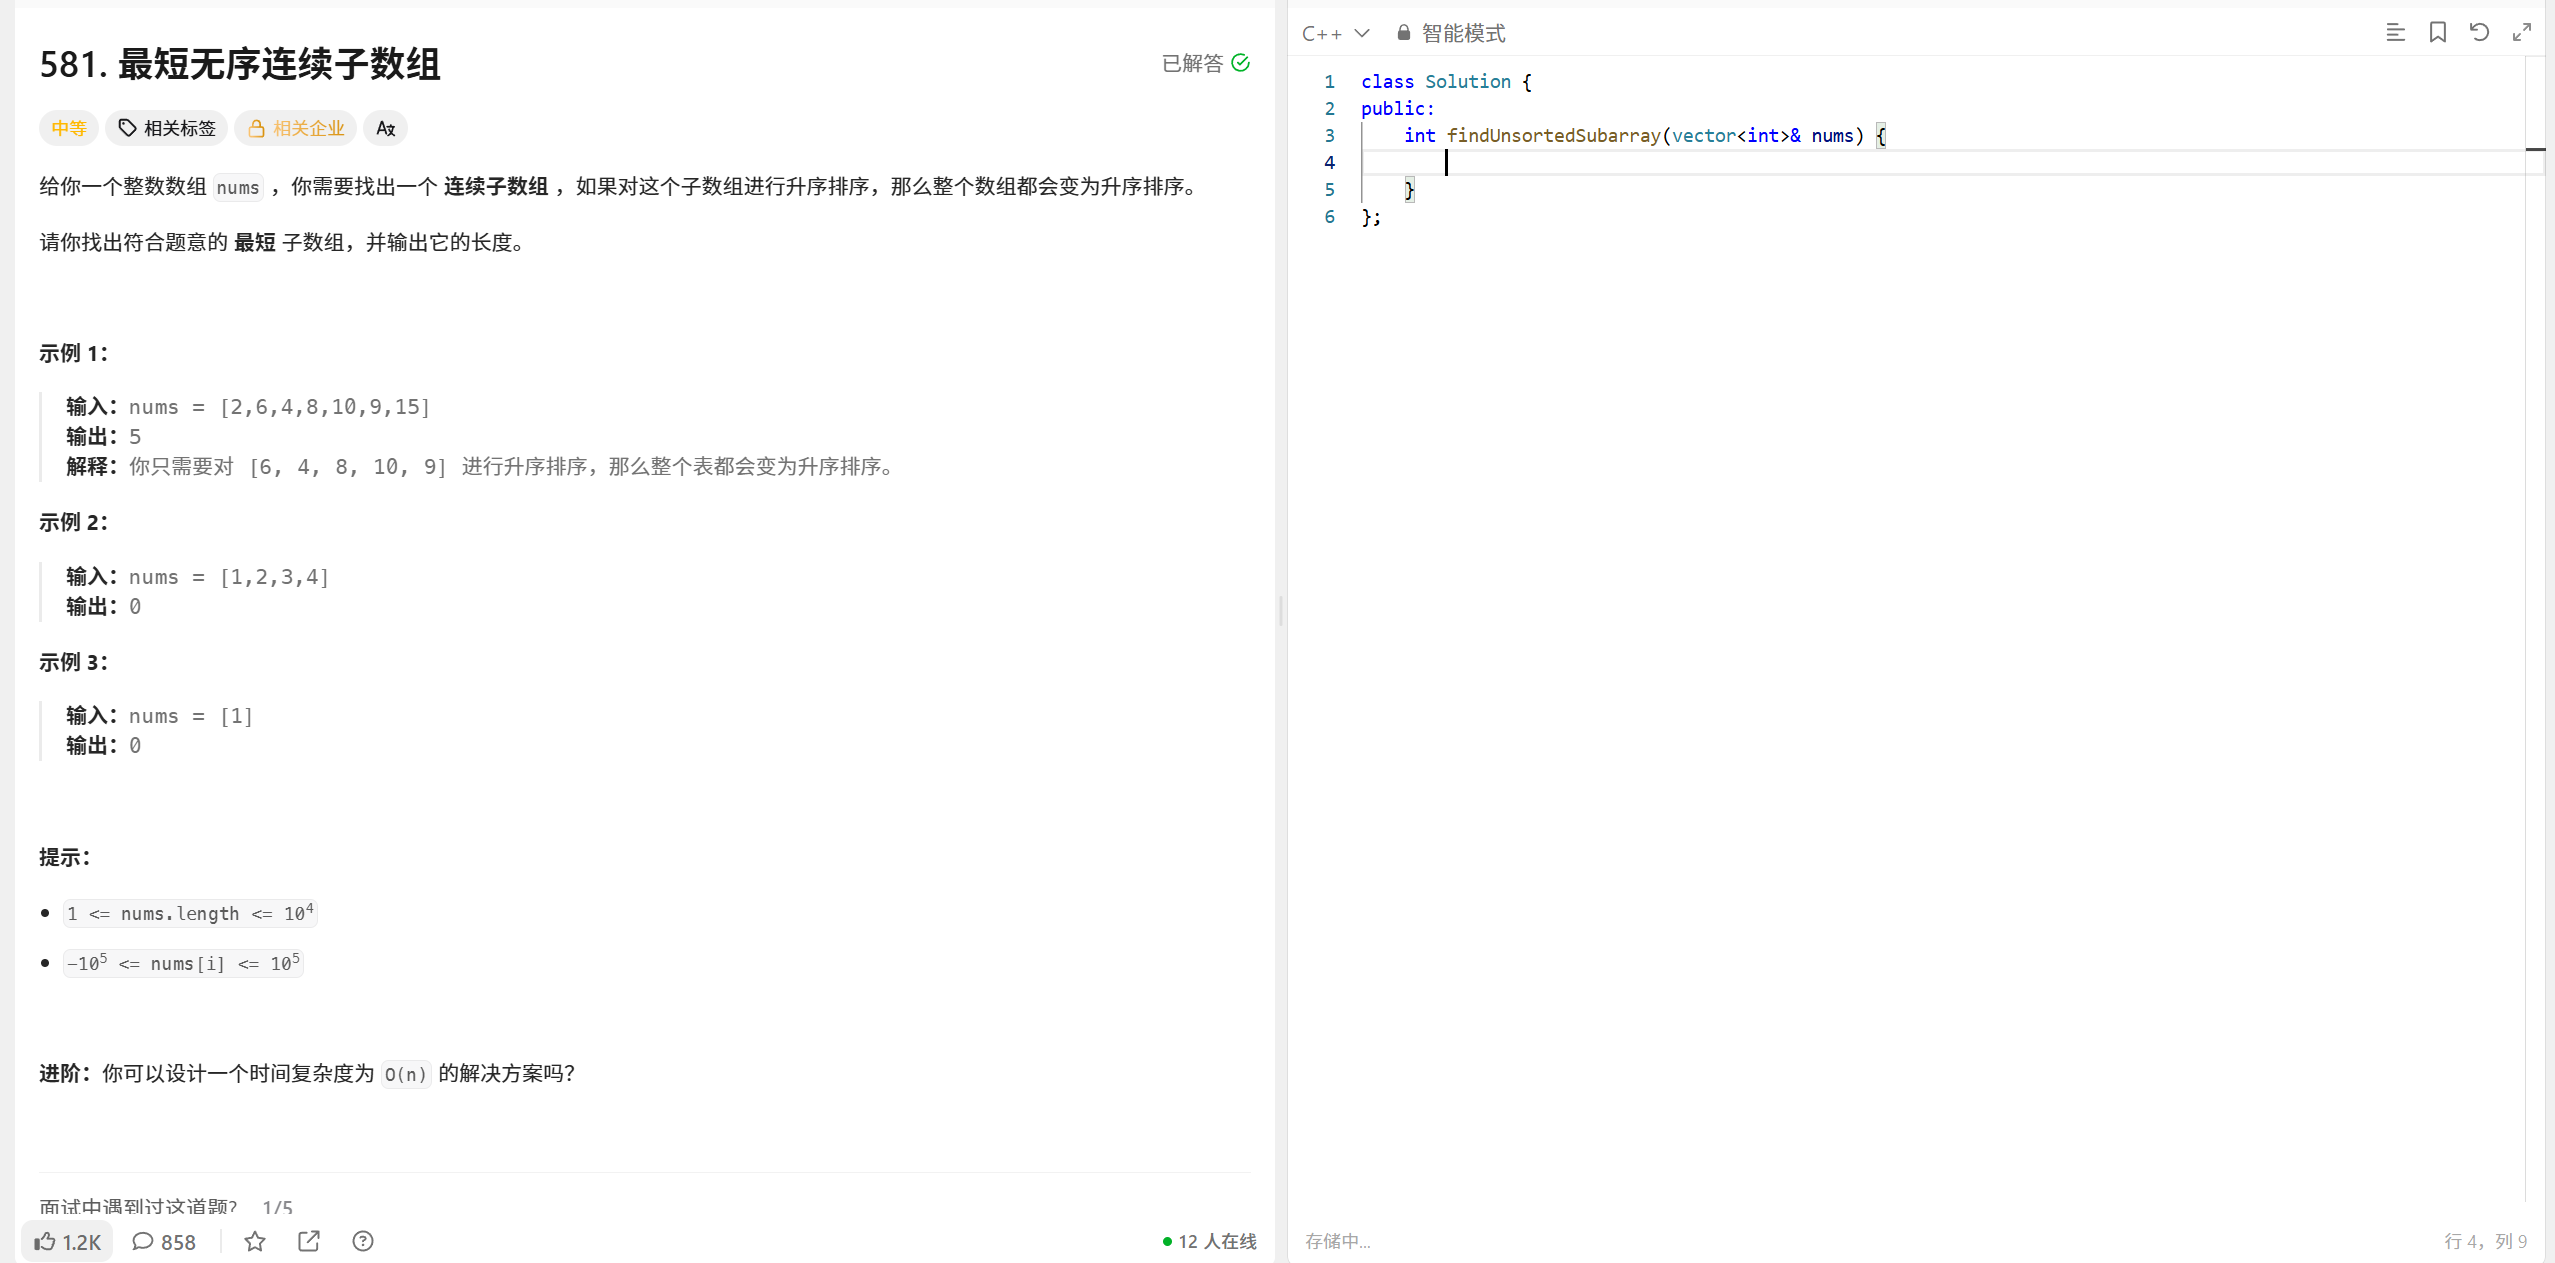The height and width of the screenshot is (1263, 2555).
Task: Click the editor minimap scrollbar
Action: (2534, 150)
